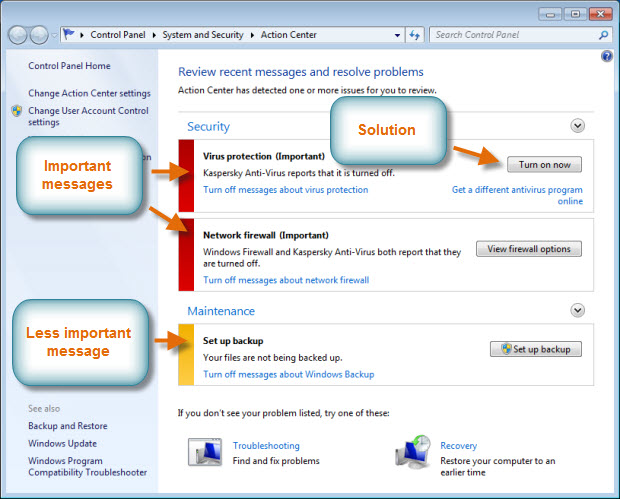The image size is (620, 499).
Task: Click the Set up backup button
Action: click(x=535, y=349)
